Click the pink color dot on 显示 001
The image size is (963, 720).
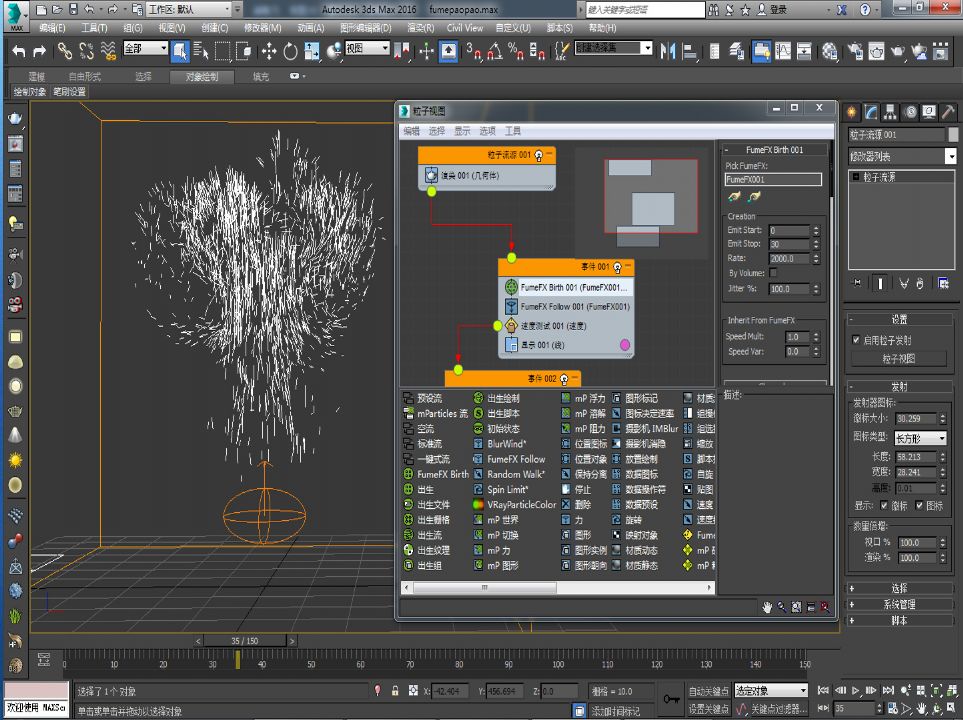pos(625,345)
